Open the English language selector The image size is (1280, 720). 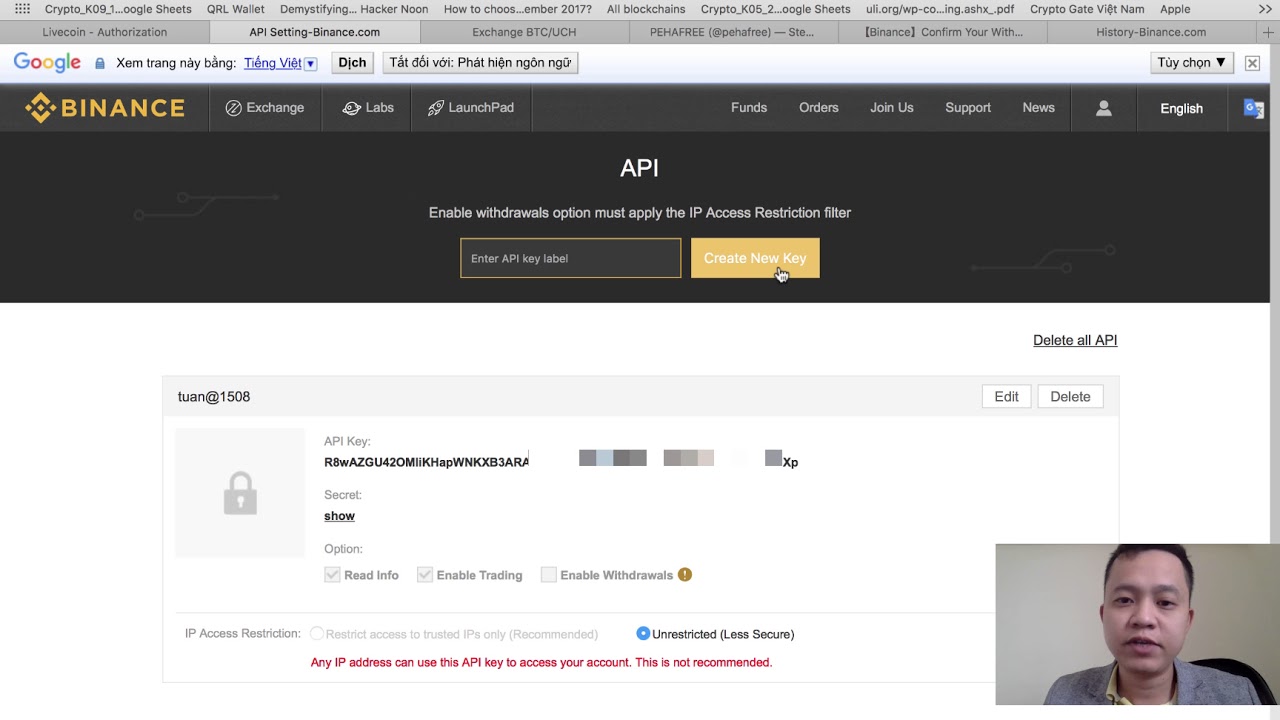1181,108
